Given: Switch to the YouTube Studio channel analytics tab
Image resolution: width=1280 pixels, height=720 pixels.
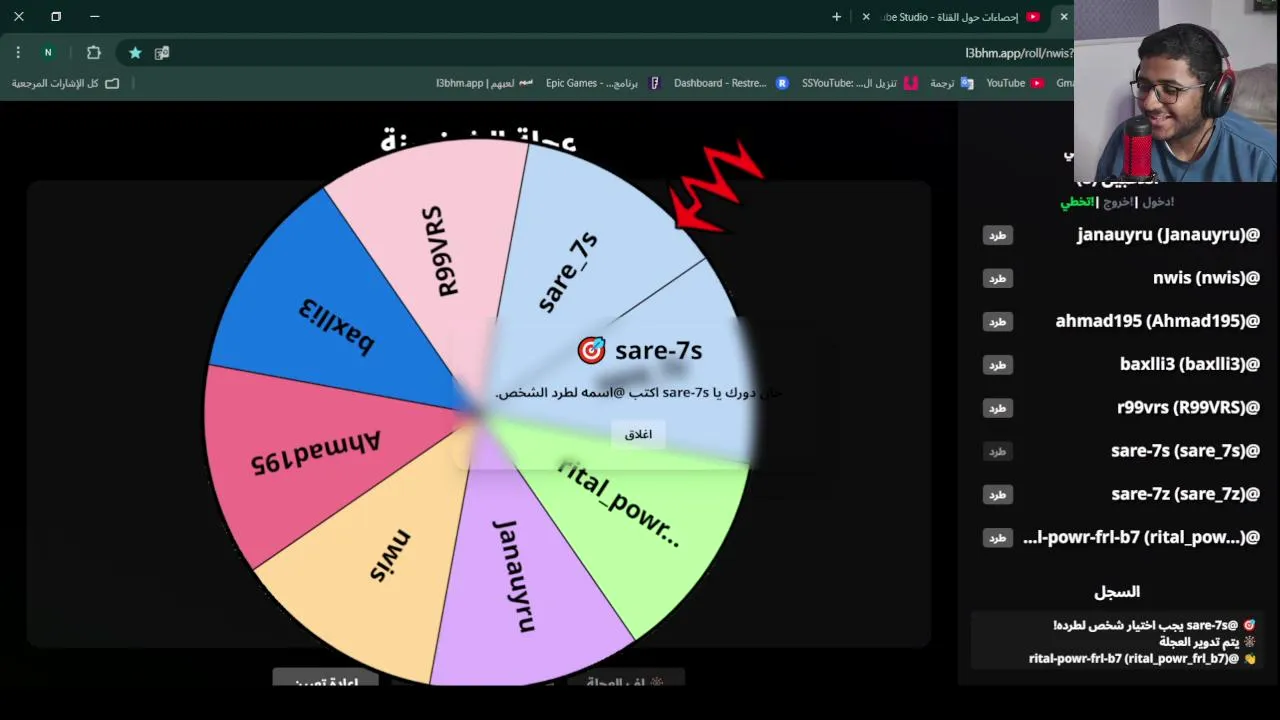Looking at the screenshot, I should click(x=958, y=17).
